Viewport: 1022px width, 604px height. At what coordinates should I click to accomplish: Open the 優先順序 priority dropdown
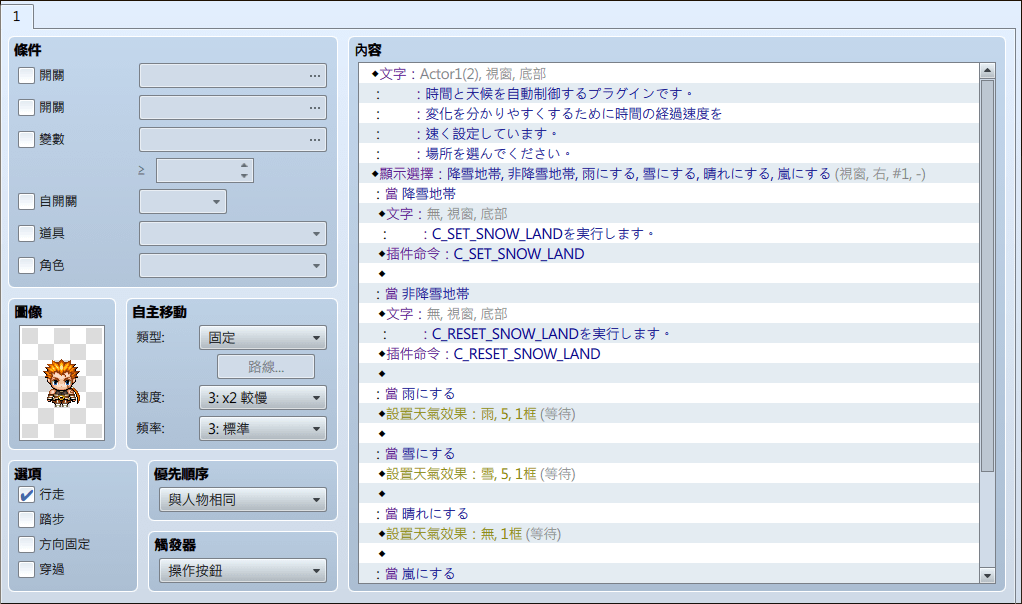tap(243, 500)
